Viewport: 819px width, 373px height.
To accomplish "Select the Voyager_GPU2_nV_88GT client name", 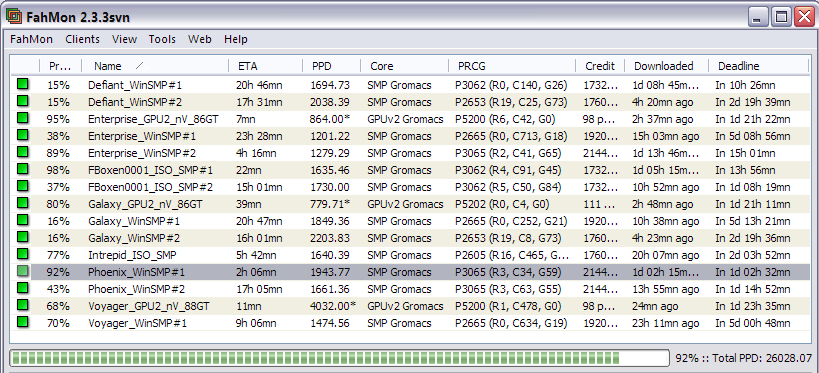I will coord(150,306).
